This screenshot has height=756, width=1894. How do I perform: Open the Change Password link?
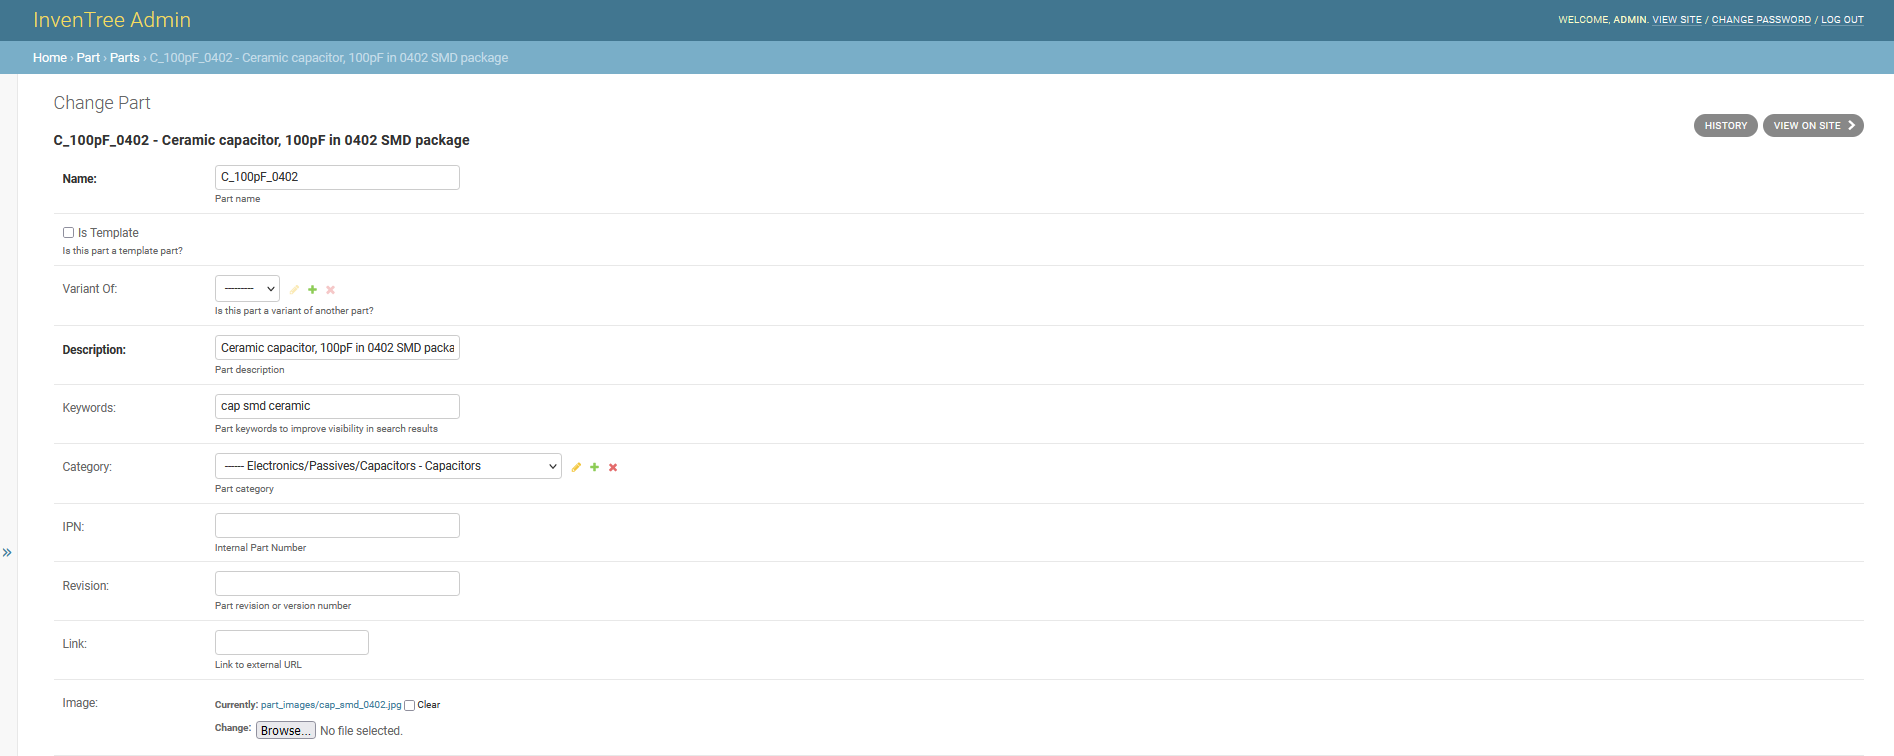coord(1760,20)
